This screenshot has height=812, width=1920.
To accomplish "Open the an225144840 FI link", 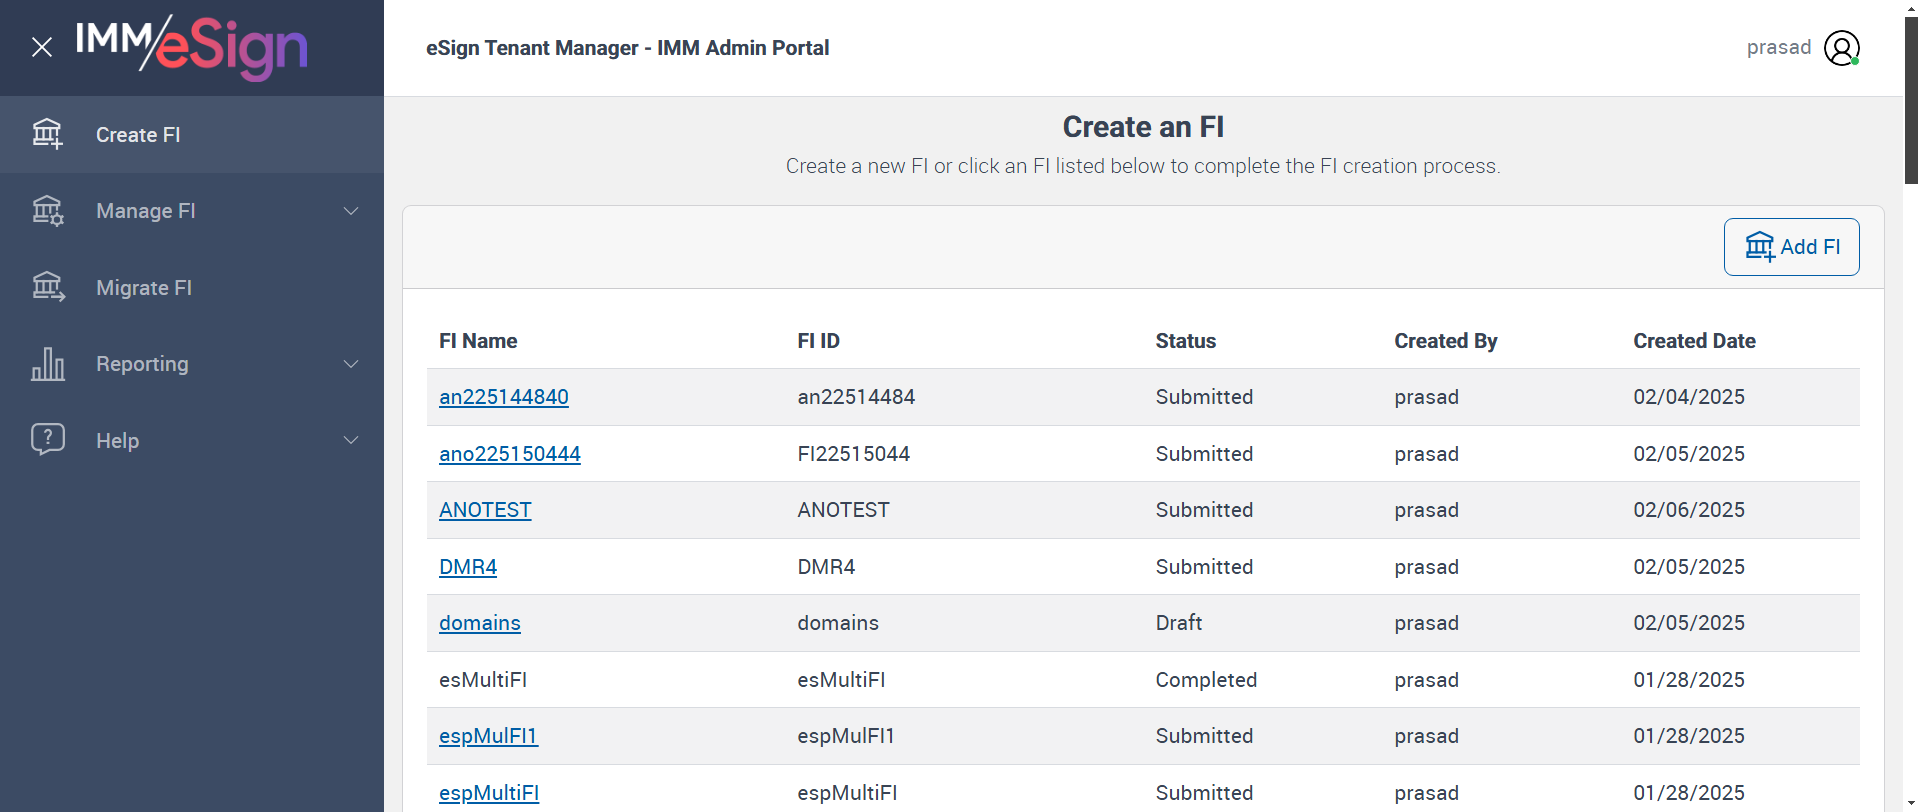I will [x=503, y=397].
